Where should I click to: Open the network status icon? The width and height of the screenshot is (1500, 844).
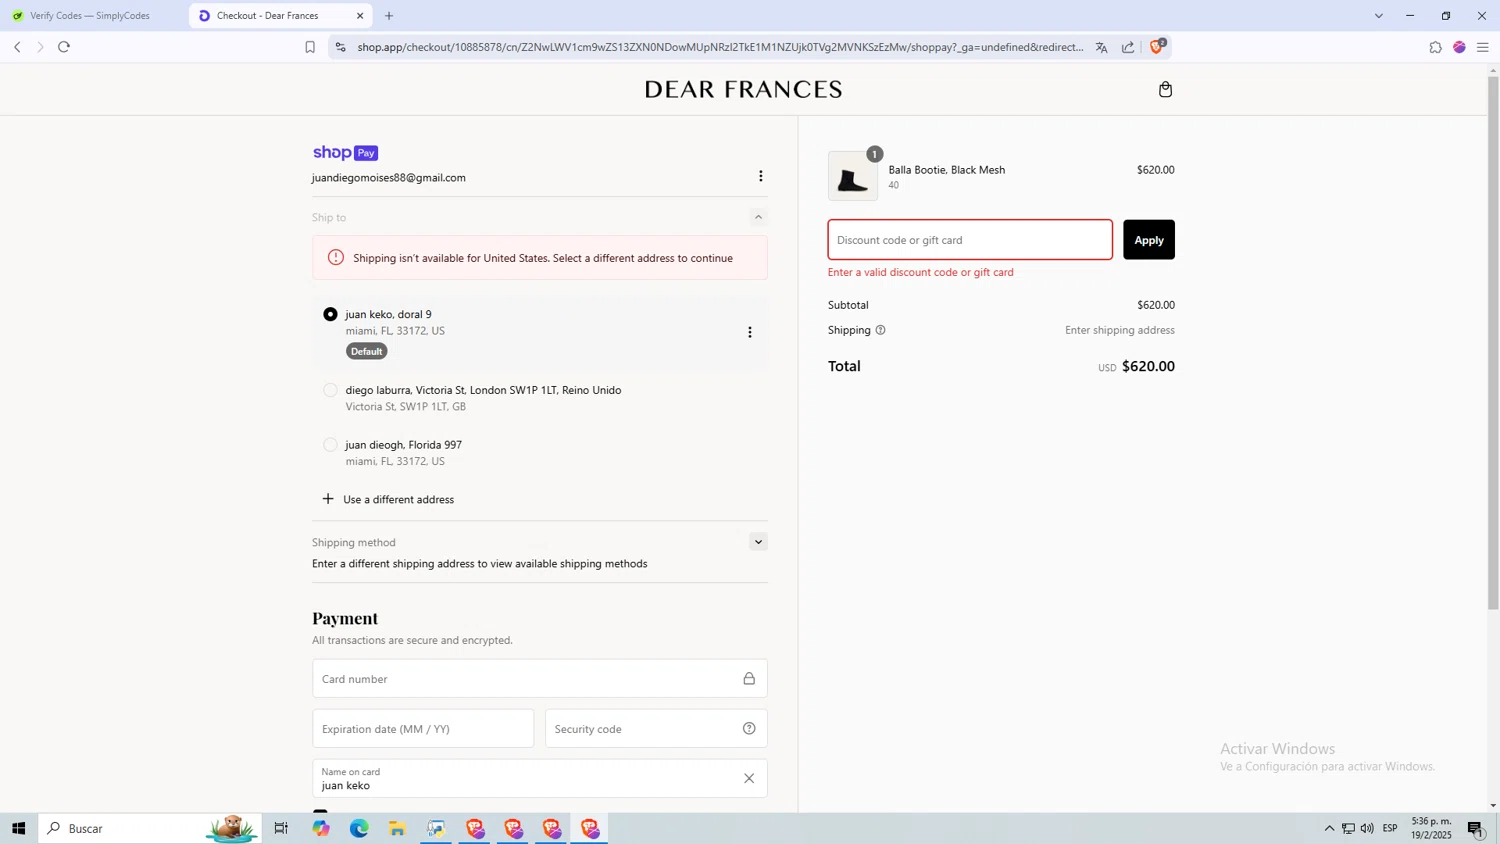[x=1348, y=828]
